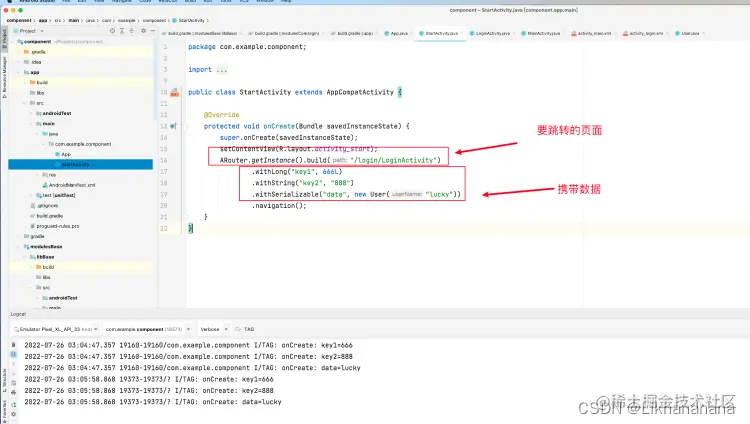The image size is (750, 424).
Task: Click the override gutter icon on line 13
Action: click(x=173, y=126)
